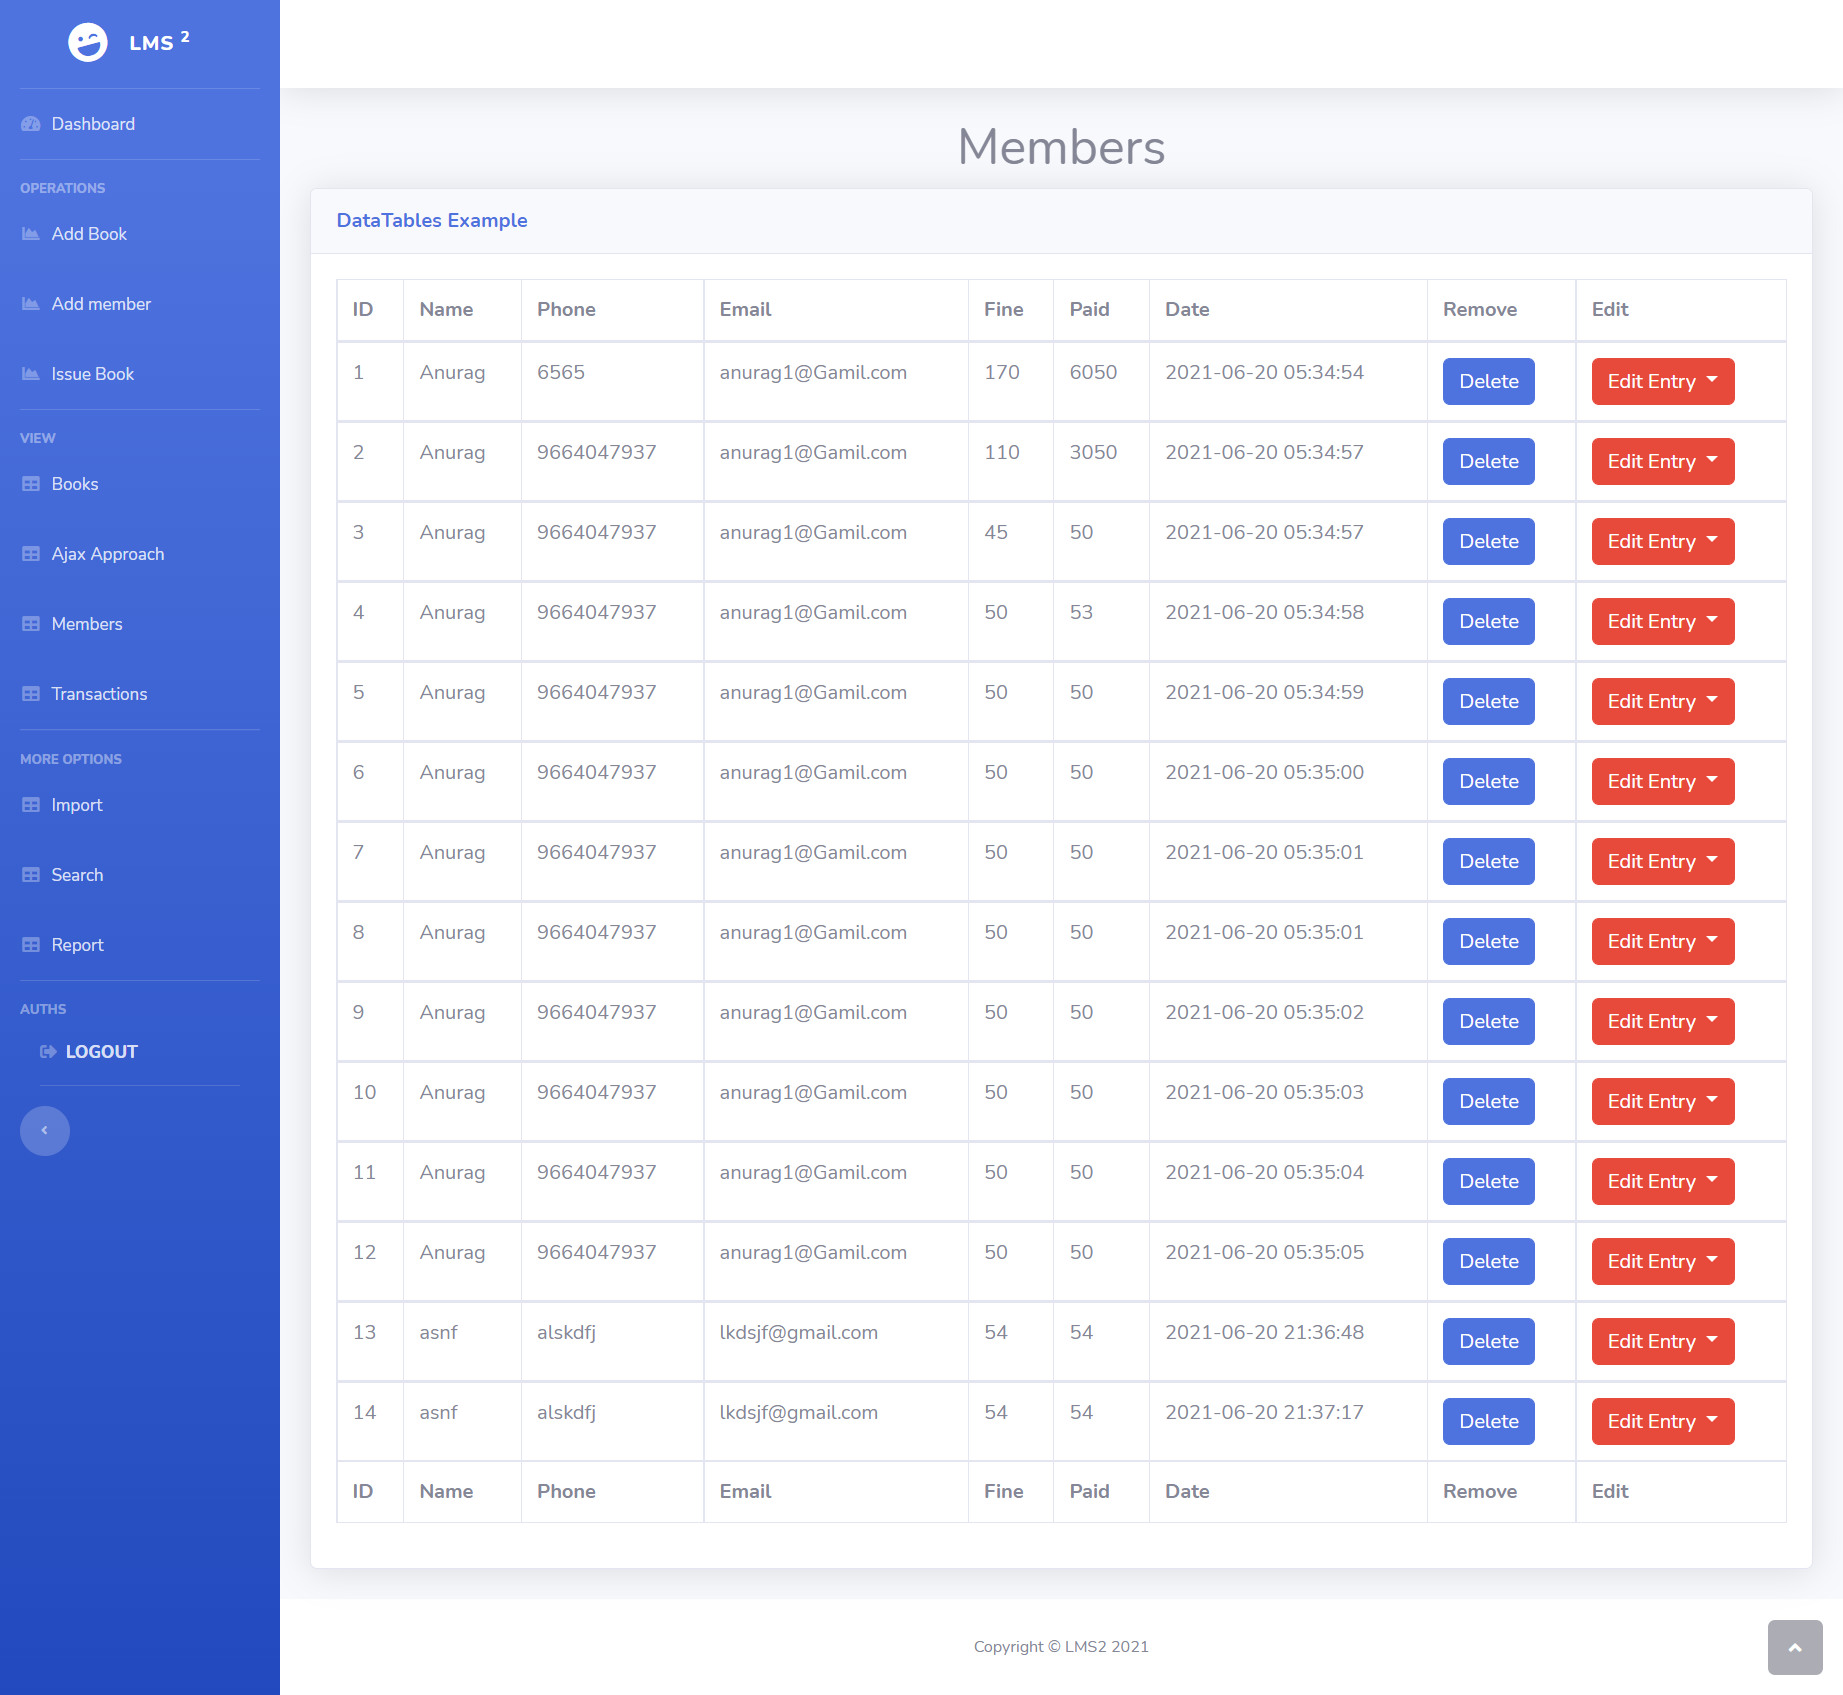Open Edit Entry dropdown for member 9
Viewport: 1843px width, 1695px height.
[x=1663, y=1021]
